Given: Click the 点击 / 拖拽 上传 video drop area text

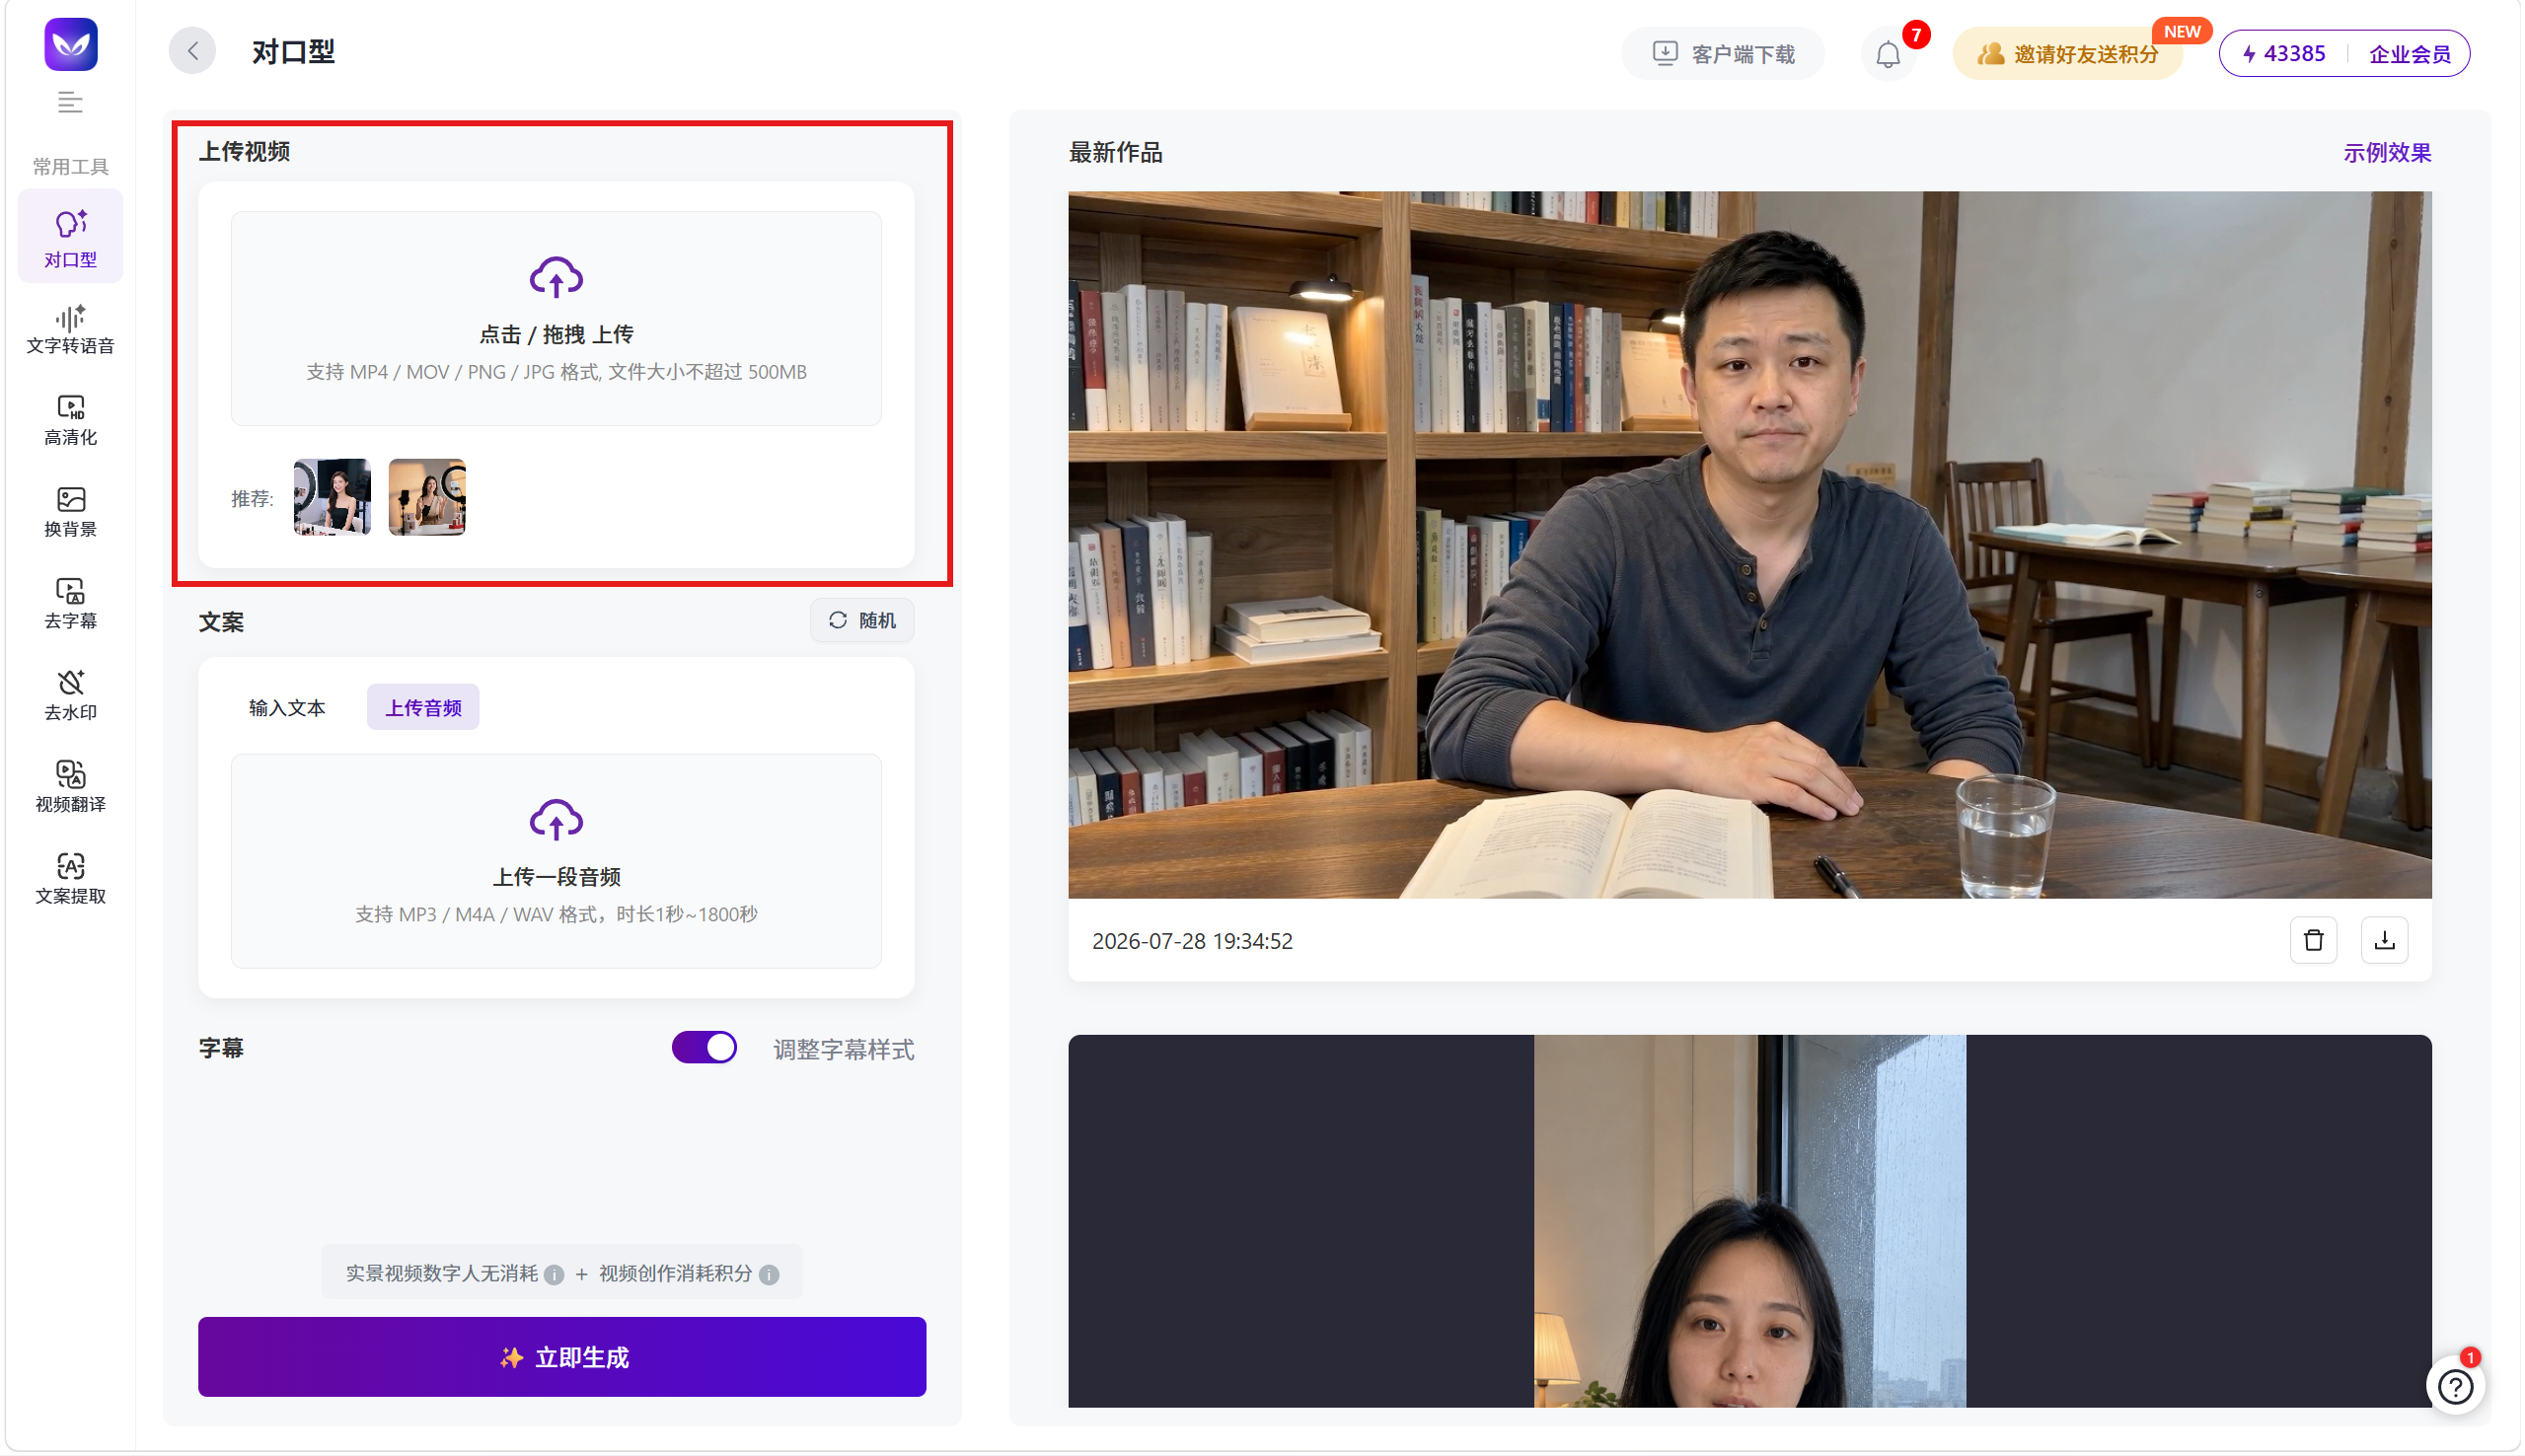Looking at the screenshot, I should point(556,334).
